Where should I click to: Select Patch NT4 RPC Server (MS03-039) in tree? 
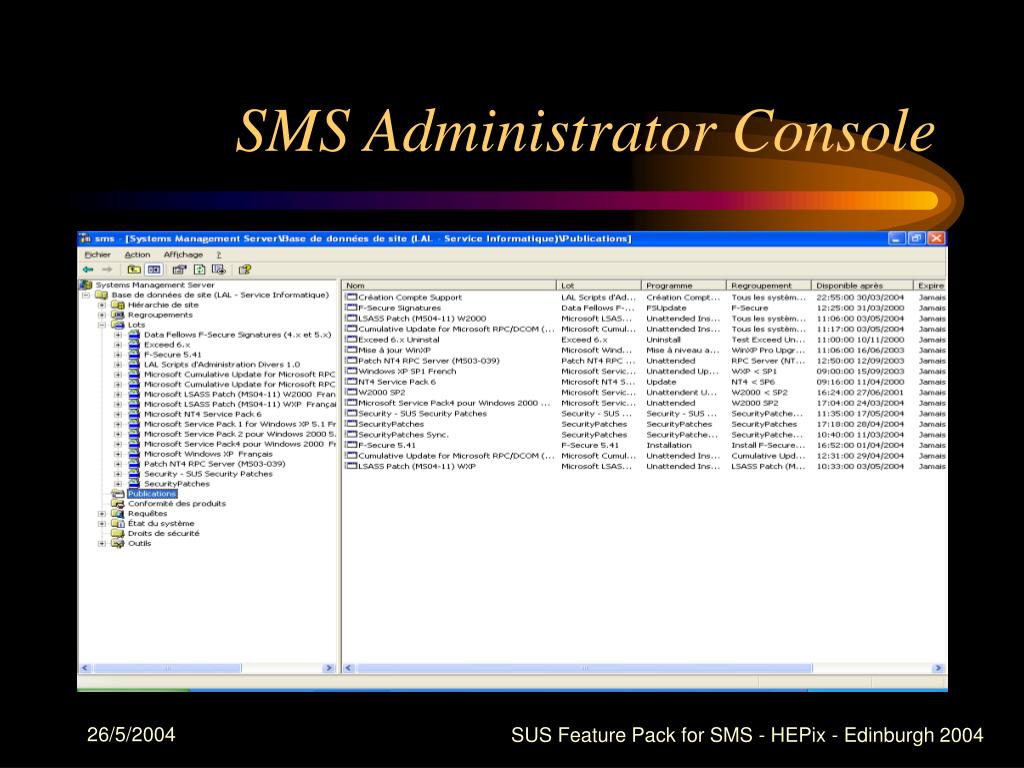coord(214,464)
